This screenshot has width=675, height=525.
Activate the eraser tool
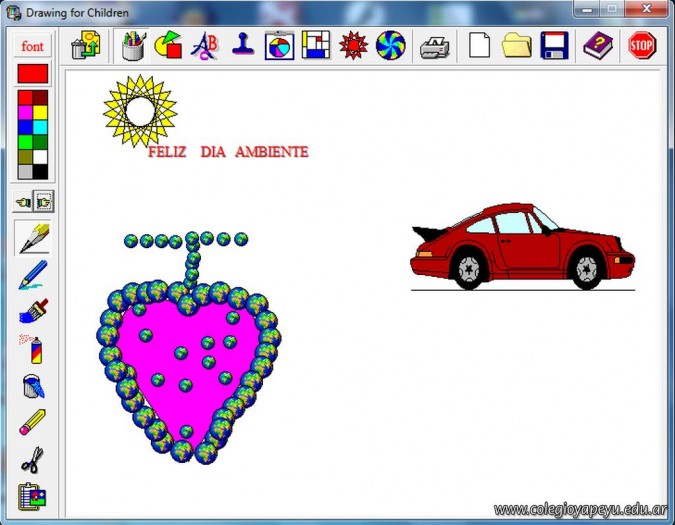point(33,422)
